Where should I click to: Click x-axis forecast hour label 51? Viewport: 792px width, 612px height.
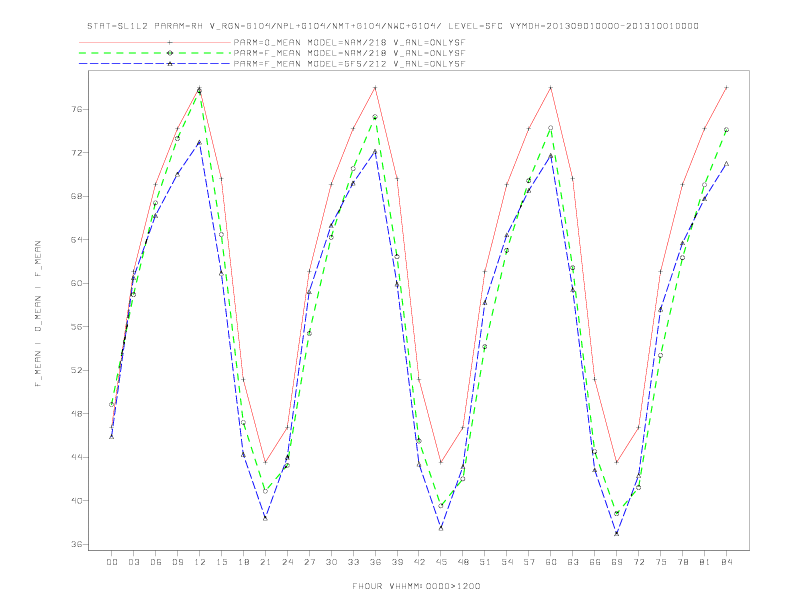[485, 562]
